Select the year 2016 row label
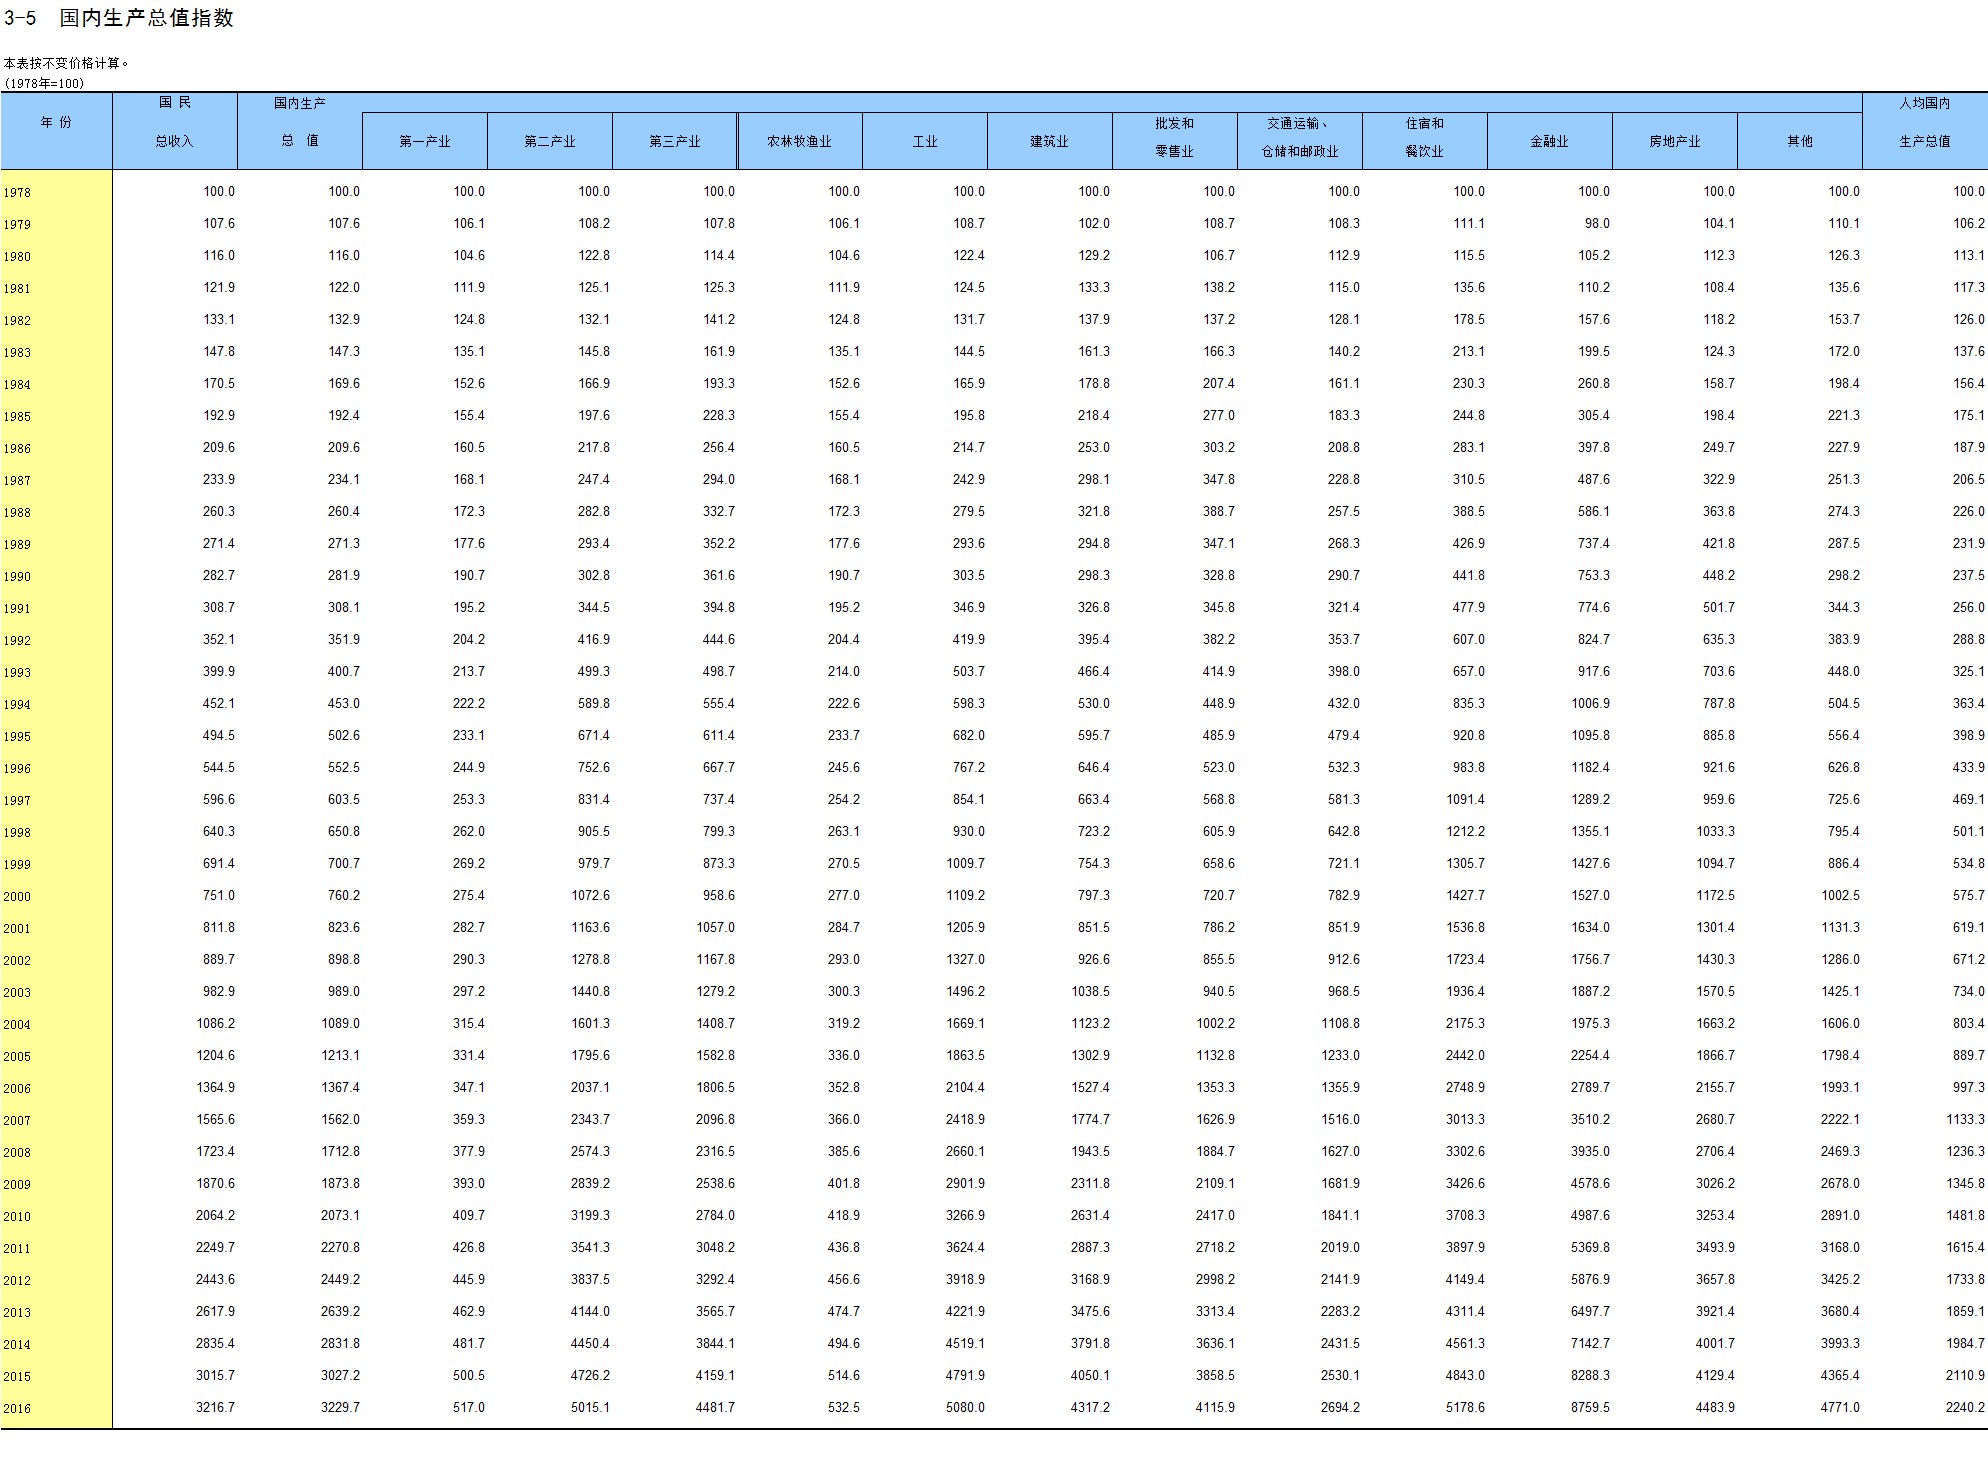 pos(17,1408)
